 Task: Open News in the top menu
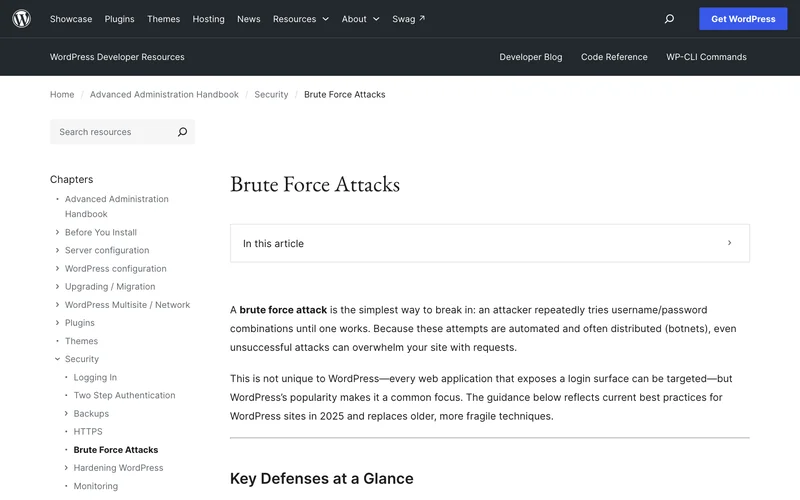248,19
